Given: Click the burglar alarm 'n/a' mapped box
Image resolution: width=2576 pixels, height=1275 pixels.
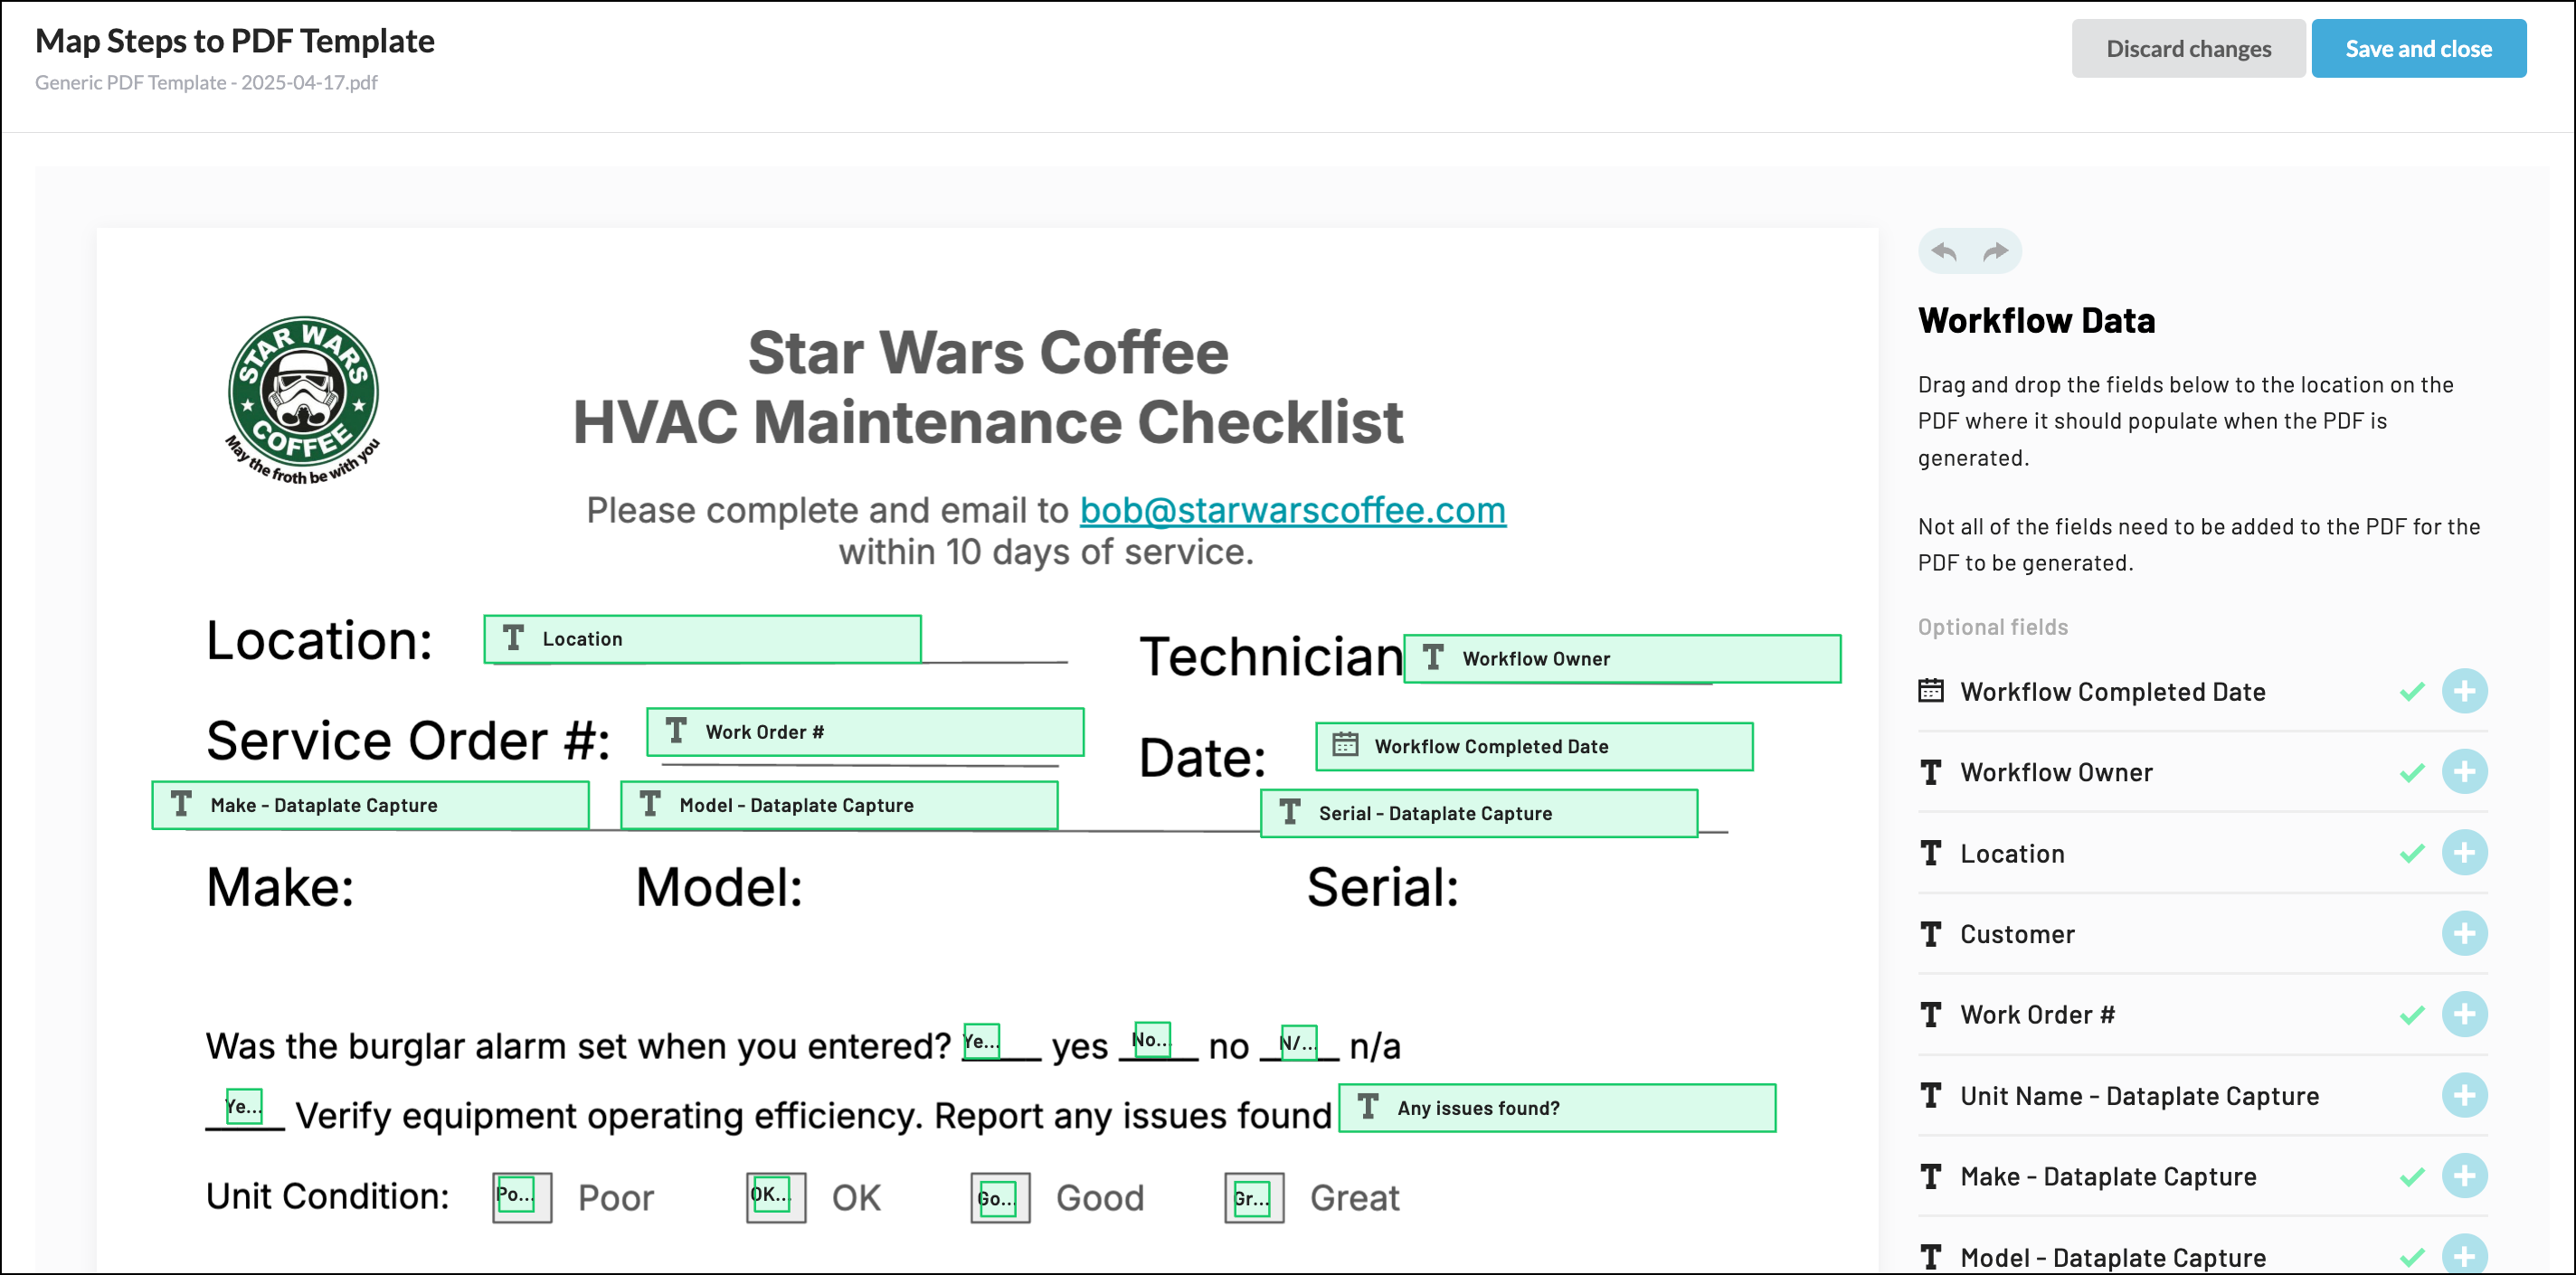Looking at the screenshot, I should (1299, 1043).
